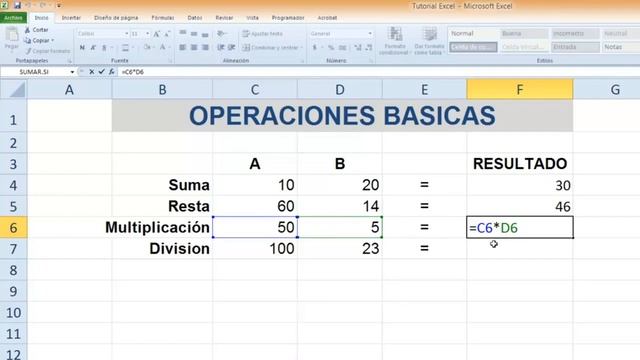
Task: Open Dar formato como tabla menu
Action: click(x=429, y=41)
